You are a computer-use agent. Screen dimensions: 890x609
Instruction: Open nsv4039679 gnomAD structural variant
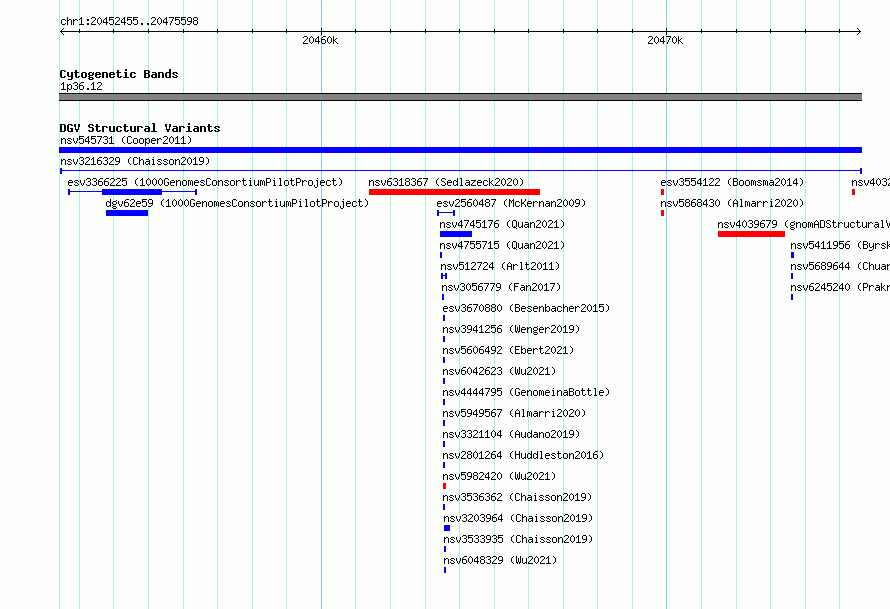803,224
